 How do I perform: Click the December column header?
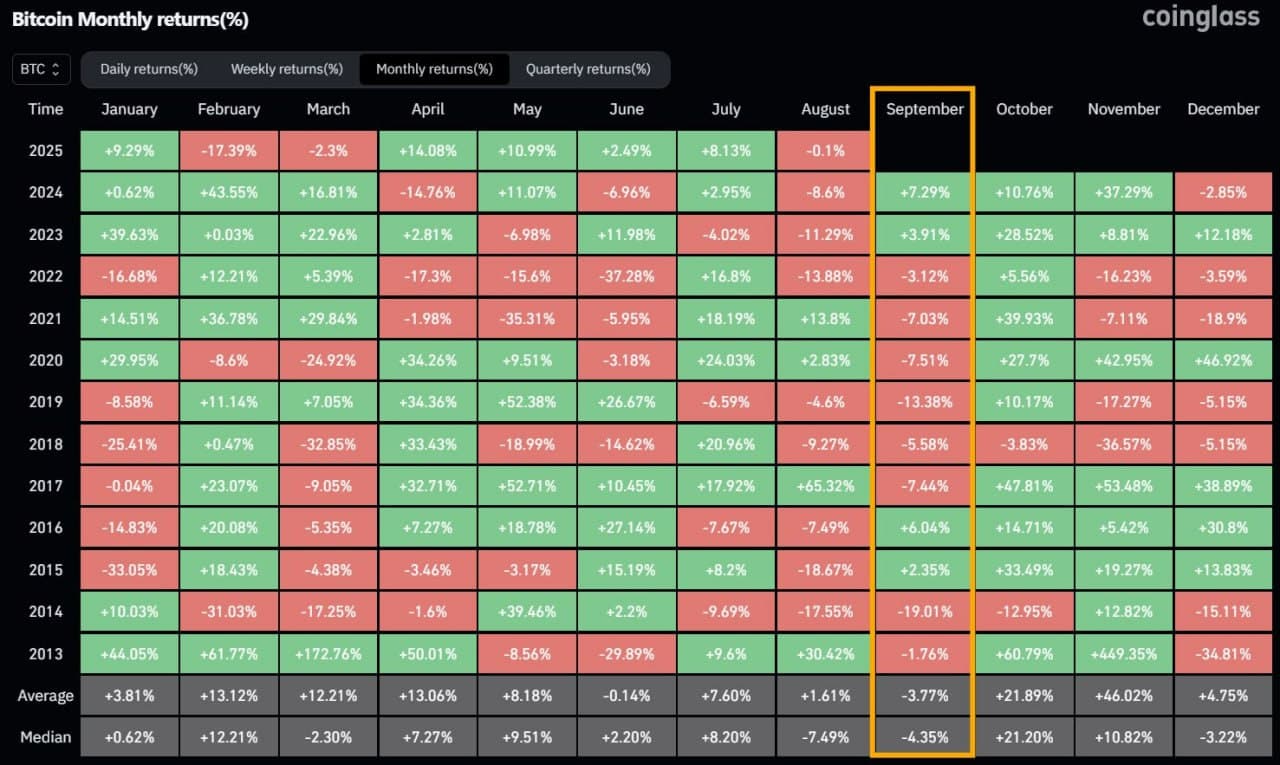pyautogui.click(x=1223, y=109)
